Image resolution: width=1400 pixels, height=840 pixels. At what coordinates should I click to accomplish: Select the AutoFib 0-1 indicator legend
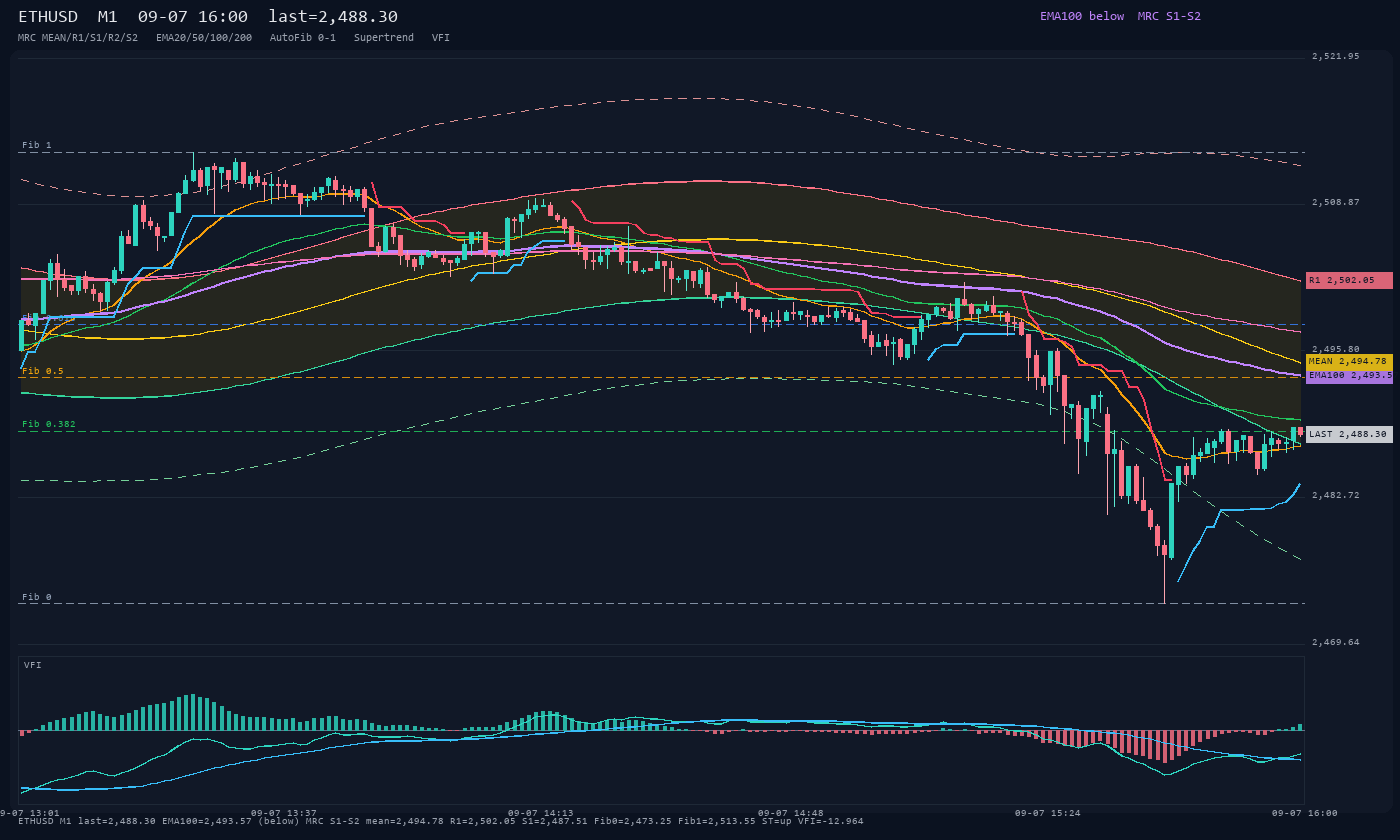303,38
